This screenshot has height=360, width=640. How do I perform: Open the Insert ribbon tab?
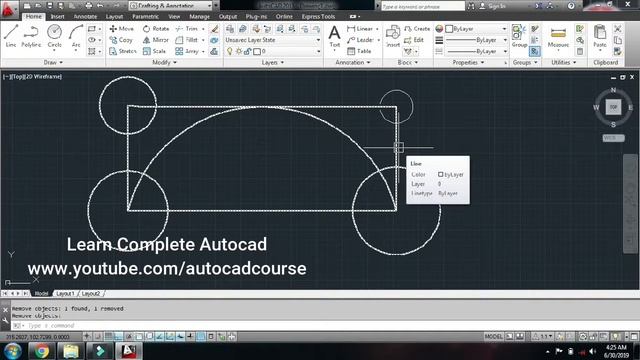tap(58, 16)
